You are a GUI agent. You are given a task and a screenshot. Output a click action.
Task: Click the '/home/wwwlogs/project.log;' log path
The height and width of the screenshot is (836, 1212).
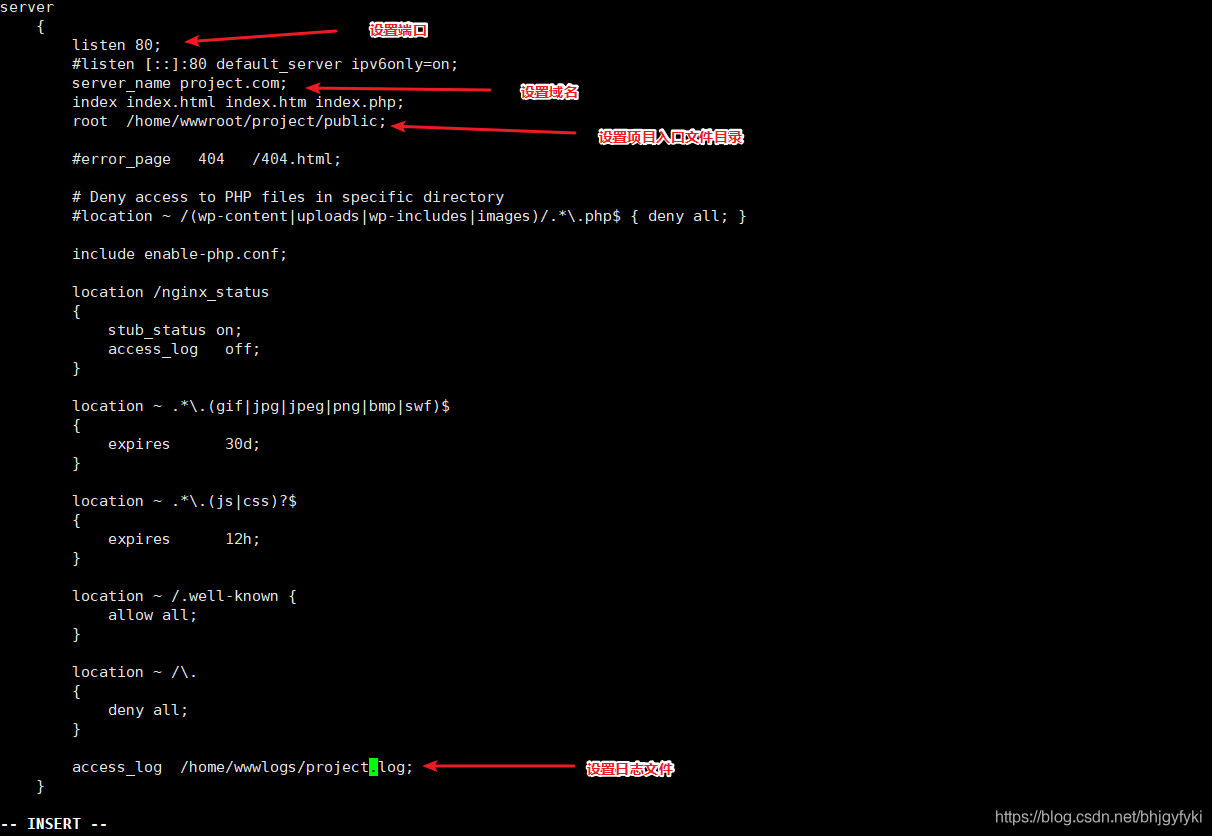(297, 767)
